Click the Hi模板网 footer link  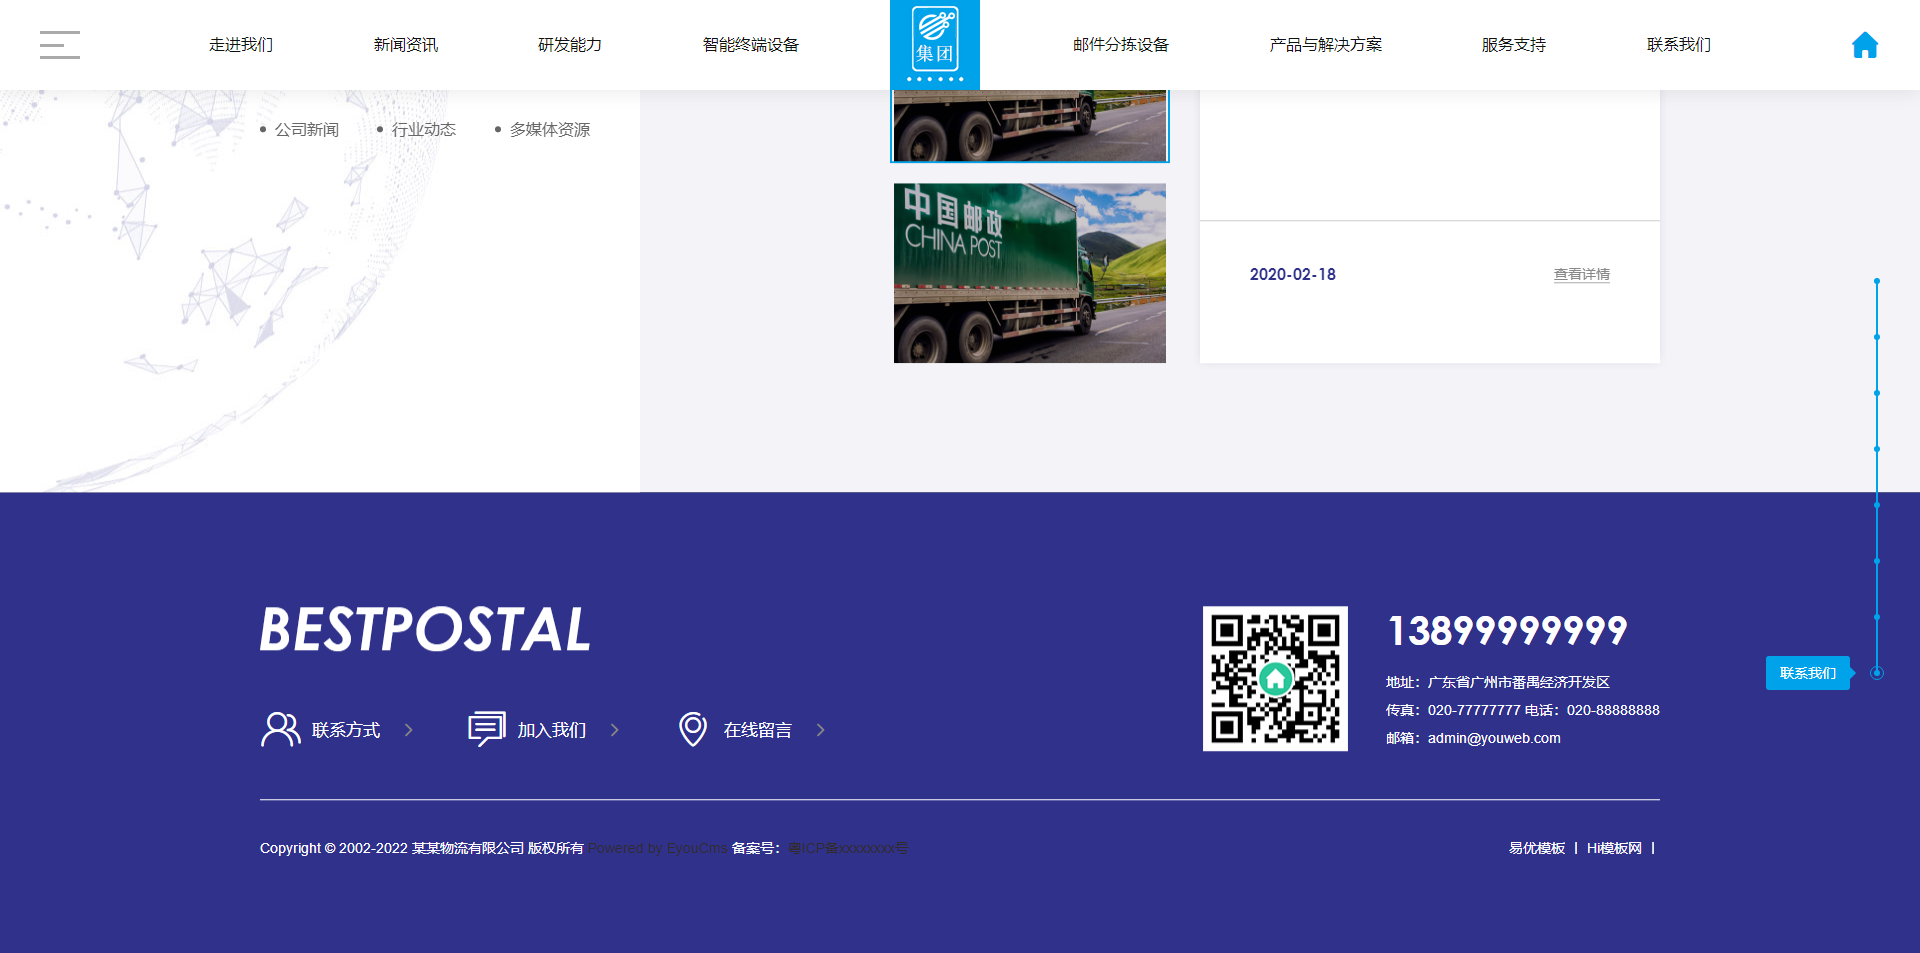coord(1614,848)
